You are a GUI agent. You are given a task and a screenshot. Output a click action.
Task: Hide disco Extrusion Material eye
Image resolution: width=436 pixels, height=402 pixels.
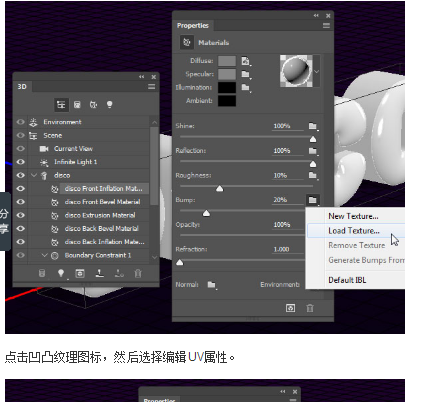21,215
